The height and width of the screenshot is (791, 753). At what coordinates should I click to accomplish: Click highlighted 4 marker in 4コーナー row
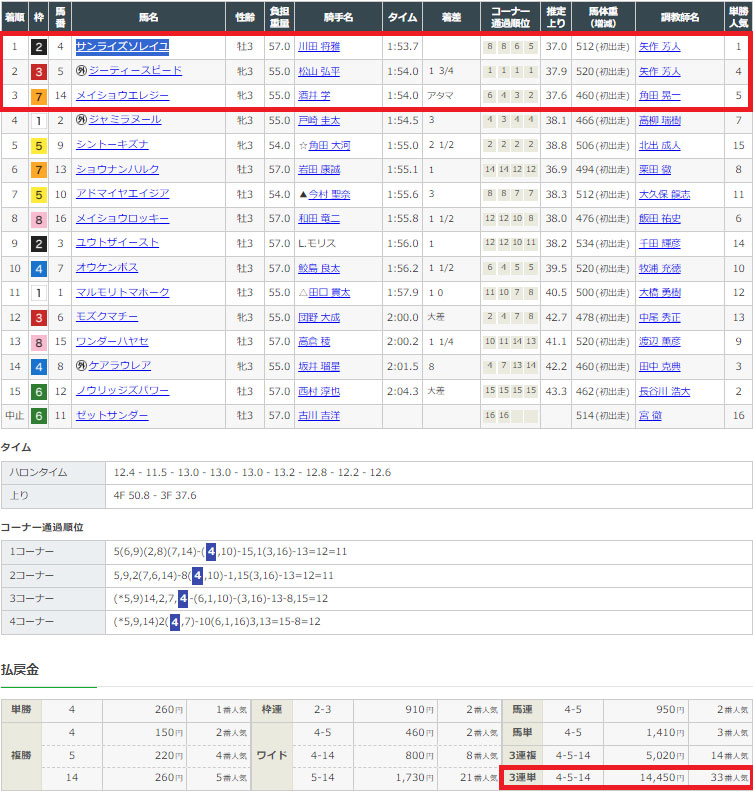pyautogui.click(x=175, y=623)
